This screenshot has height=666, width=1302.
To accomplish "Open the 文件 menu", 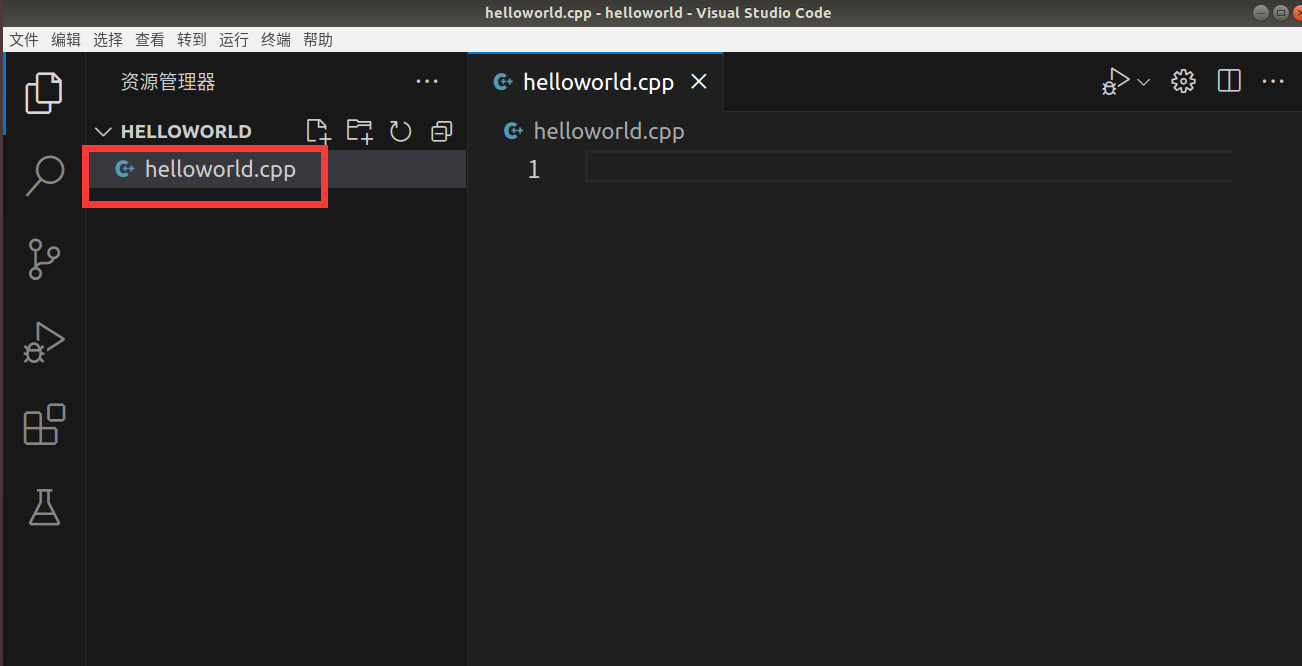I will (x=24, y=40).
